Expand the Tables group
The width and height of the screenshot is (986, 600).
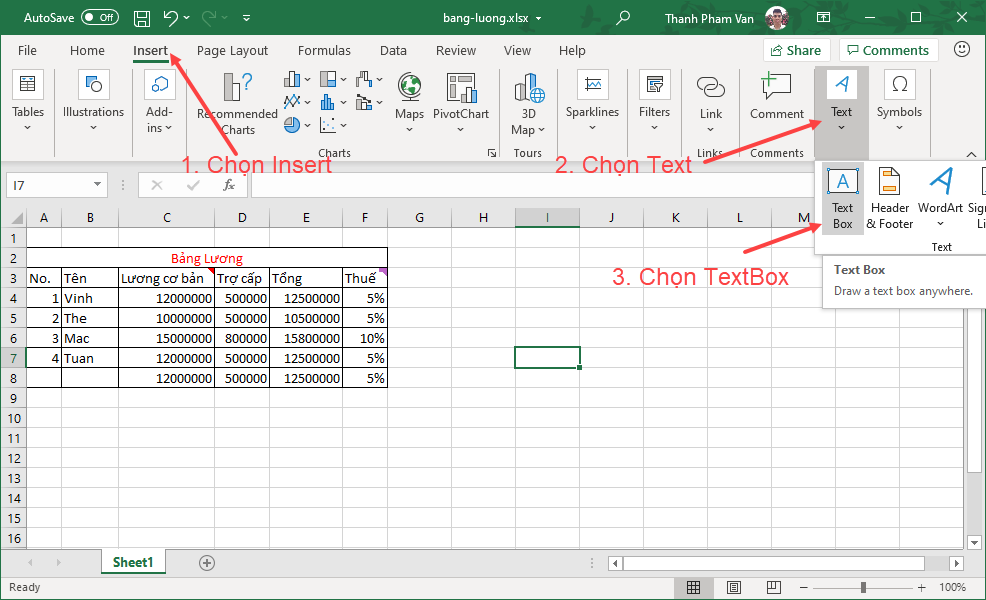[28, 101]
